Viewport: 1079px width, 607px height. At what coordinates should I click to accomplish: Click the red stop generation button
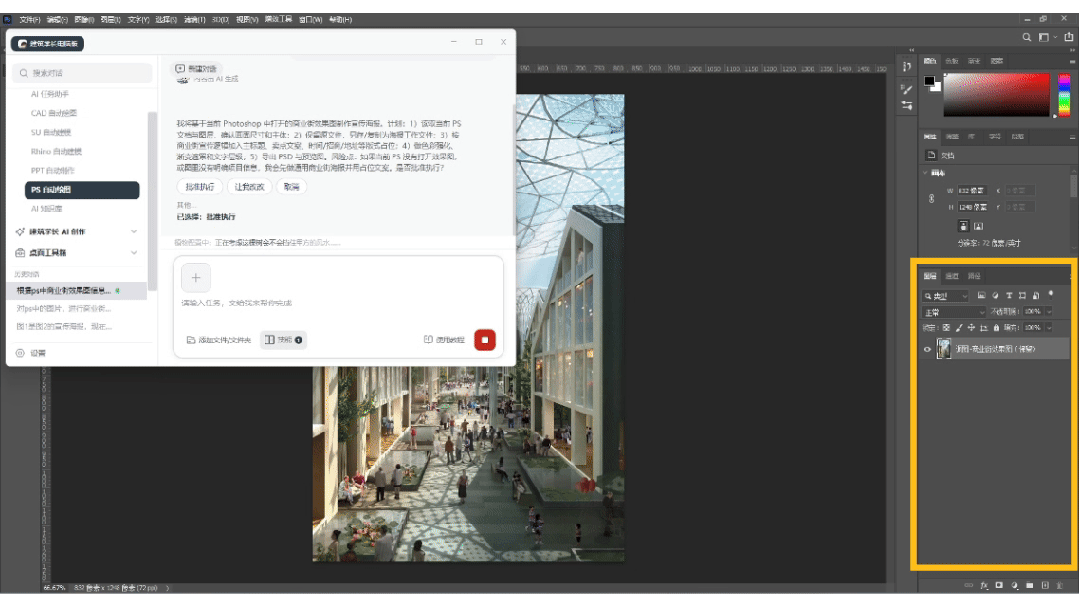coord(484,340)
